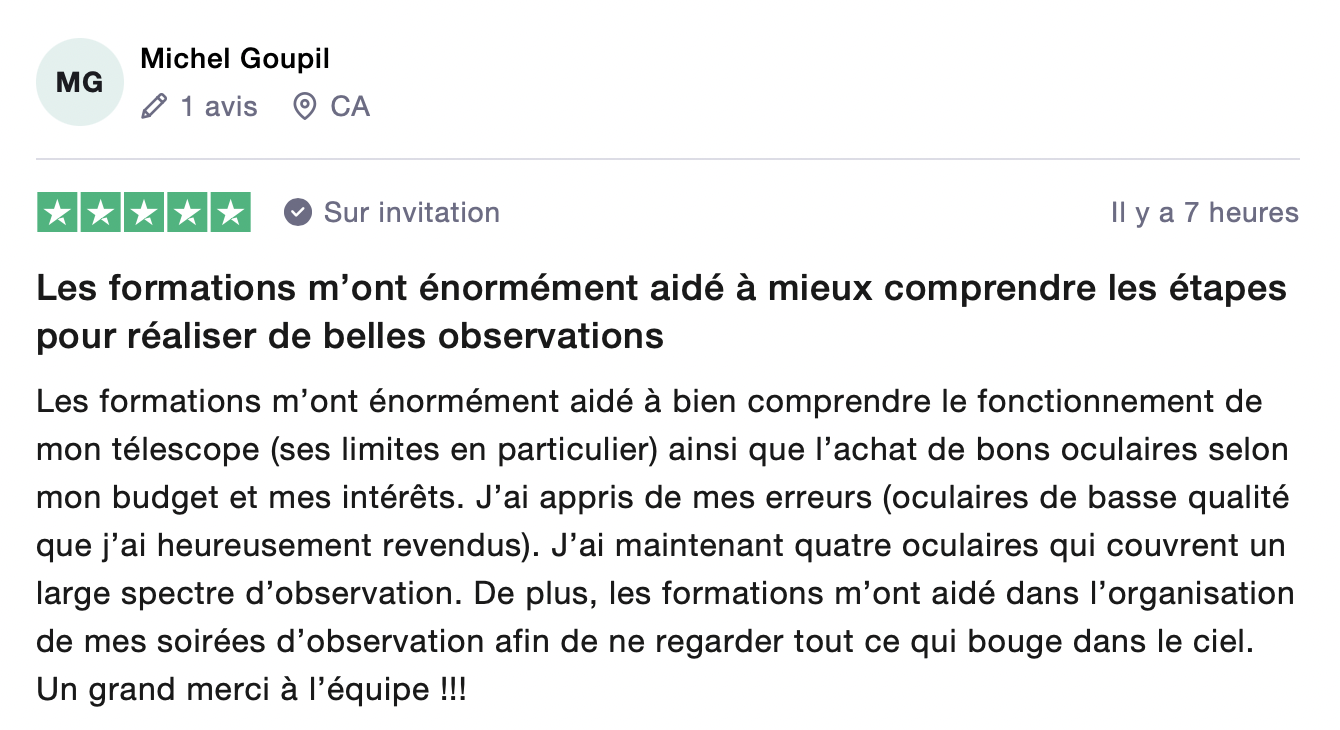Click the verified checkmark badge icon
Viewport: 1340px width, 730px height.
pos(297,213)
